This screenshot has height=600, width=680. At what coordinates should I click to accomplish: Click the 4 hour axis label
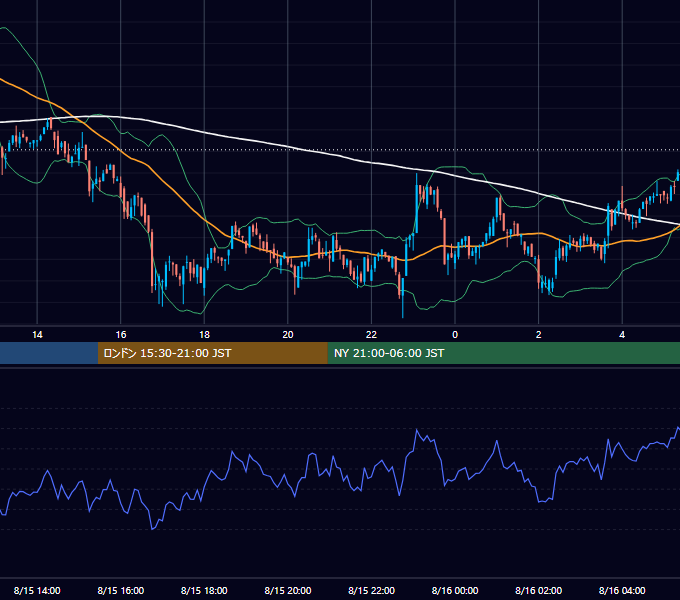click(x=622, y=335)
